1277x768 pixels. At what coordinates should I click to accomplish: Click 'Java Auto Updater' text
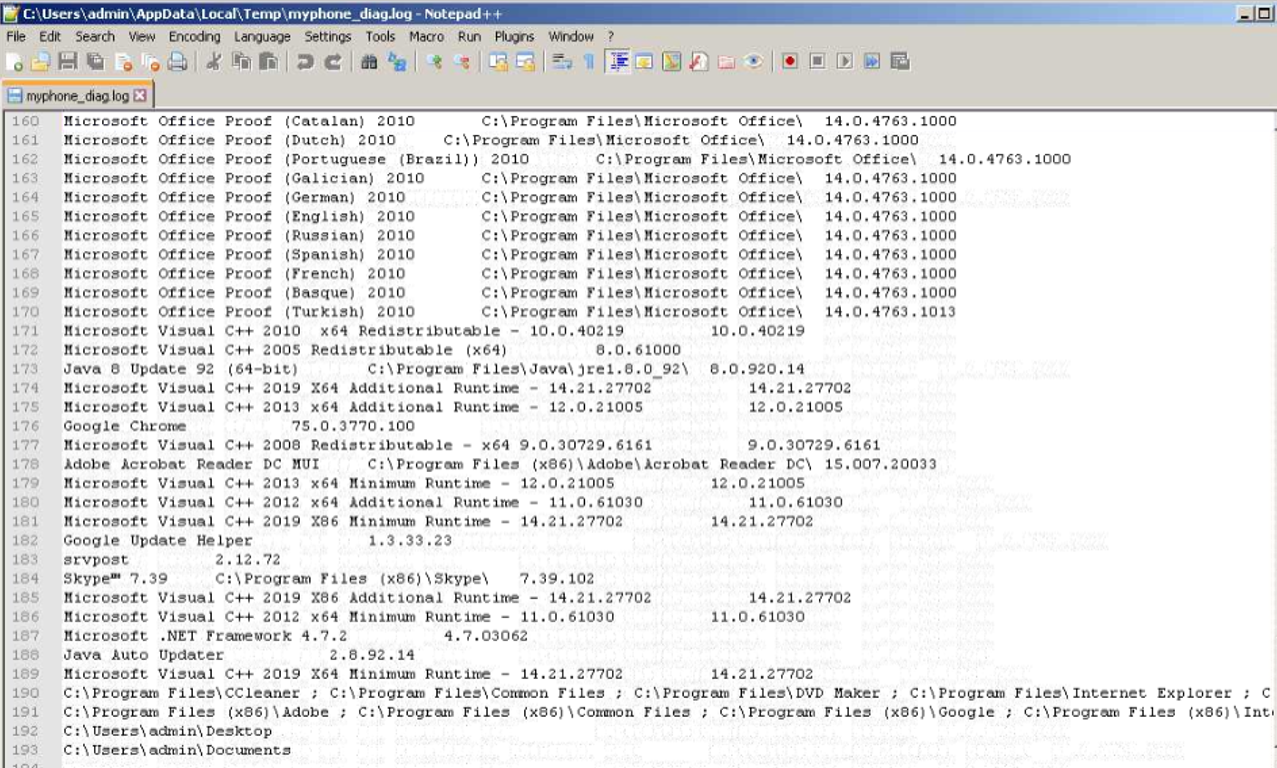click(x=143, y=655)
